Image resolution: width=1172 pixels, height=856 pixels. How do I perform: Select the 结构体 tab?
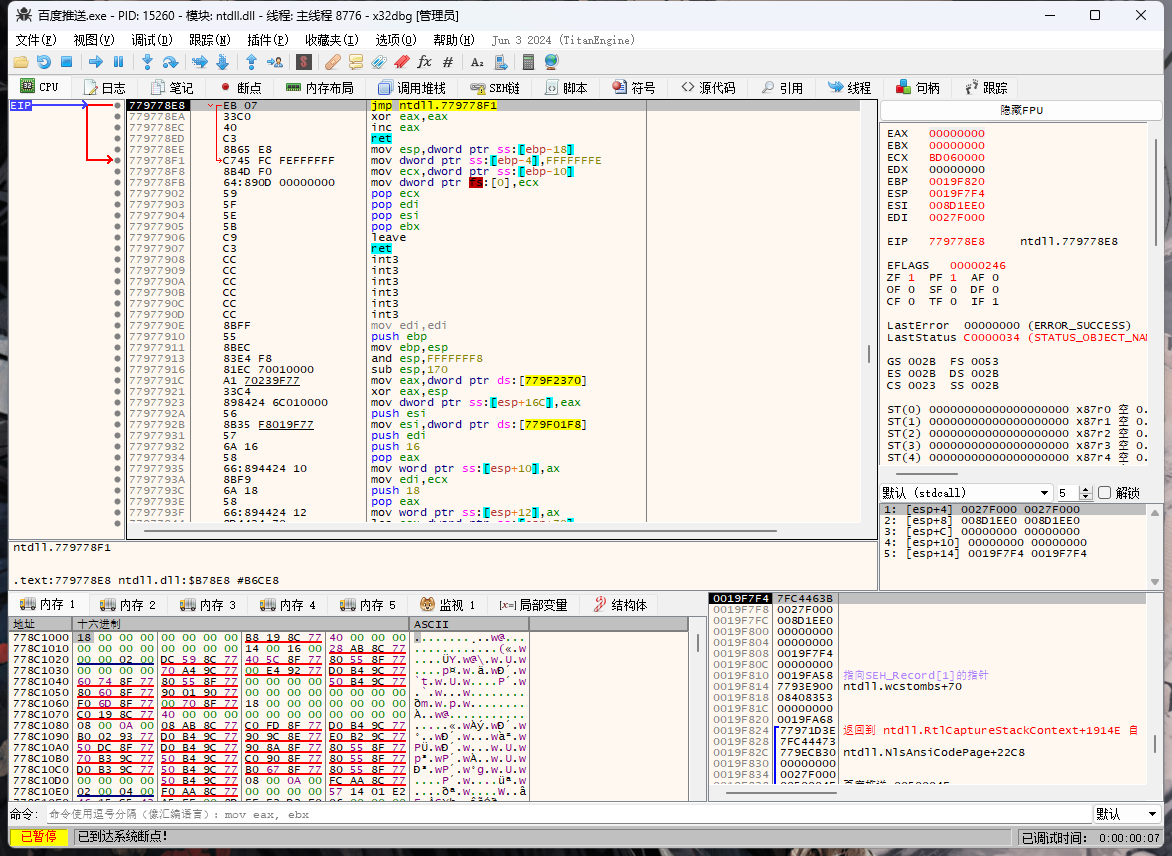point(620,604)
